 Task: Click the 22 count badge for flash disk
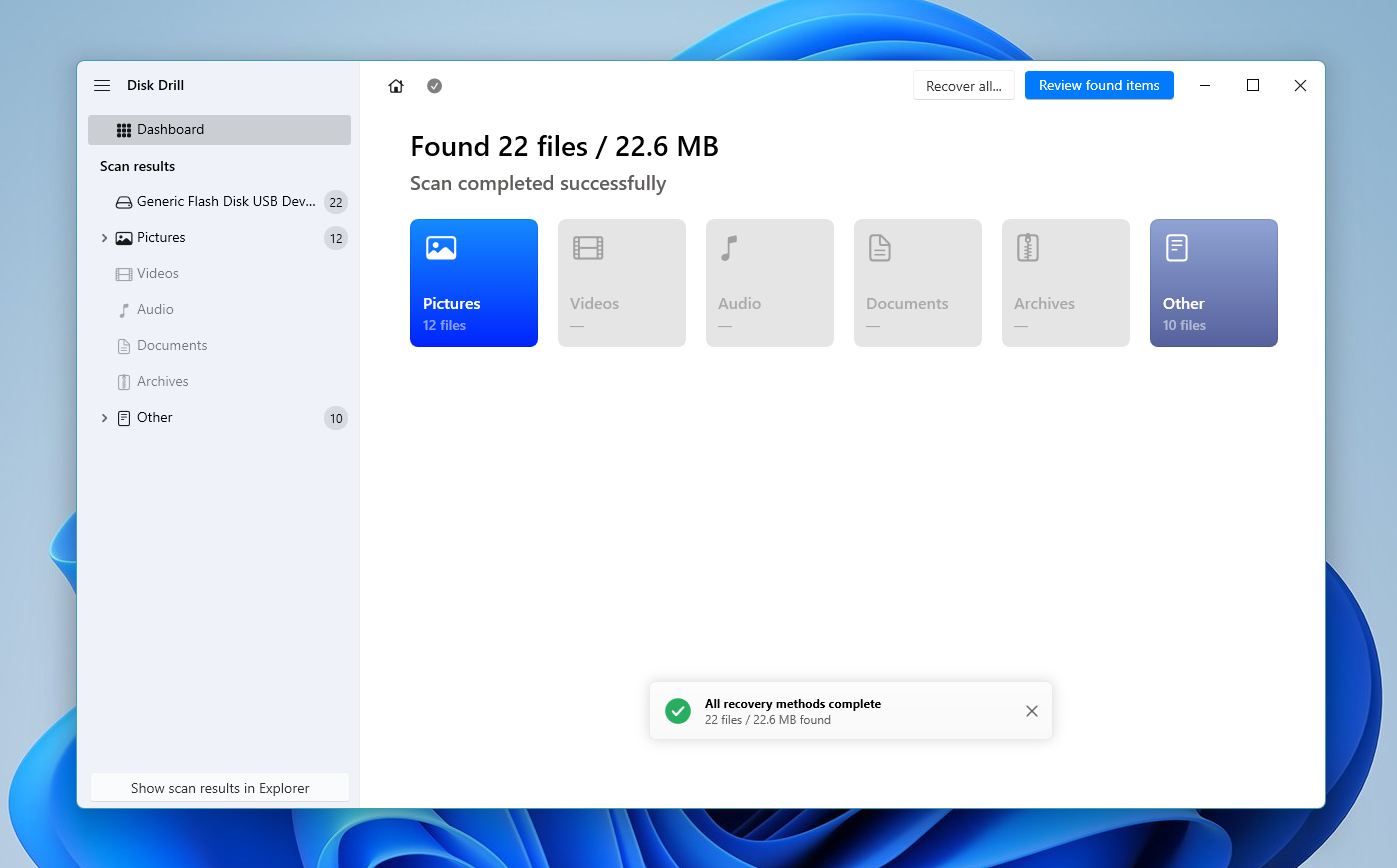click(x=336, y=202)
